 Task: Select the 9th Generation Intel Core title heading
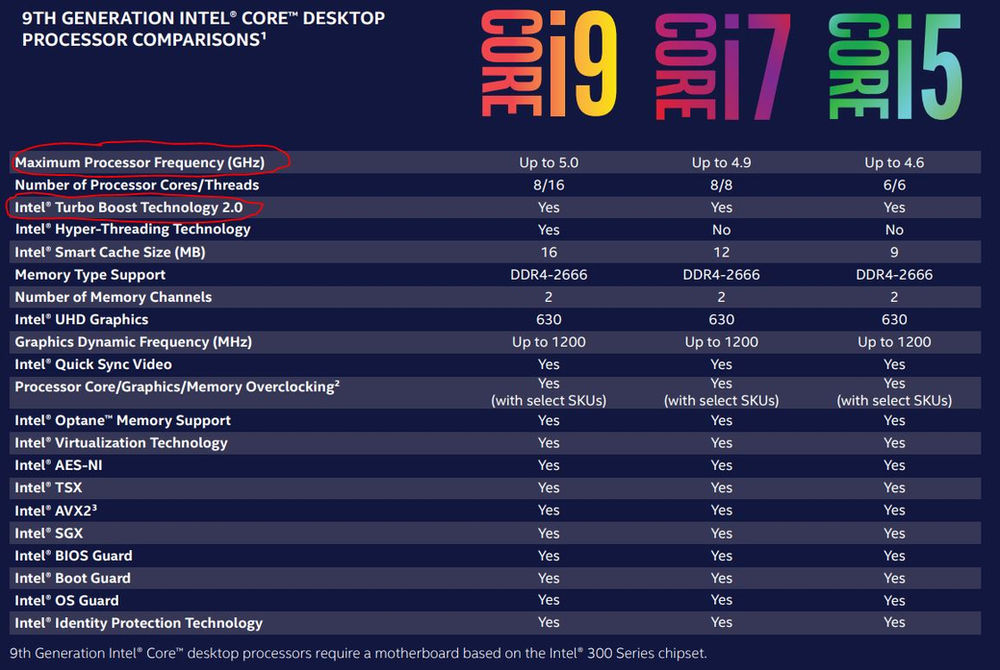point(203,29)
